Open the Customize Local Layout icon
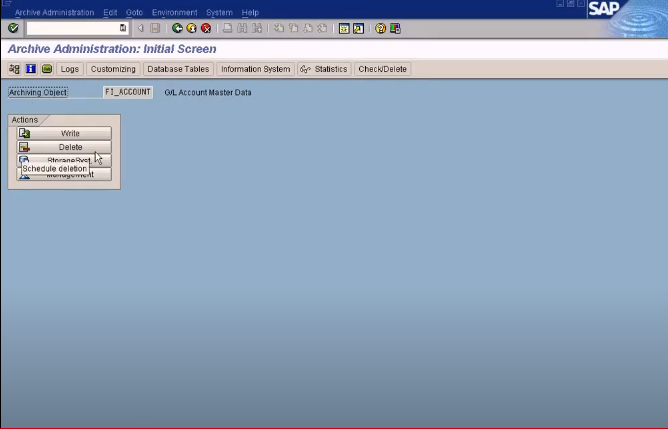668x429 pixels. click(395, 29)
